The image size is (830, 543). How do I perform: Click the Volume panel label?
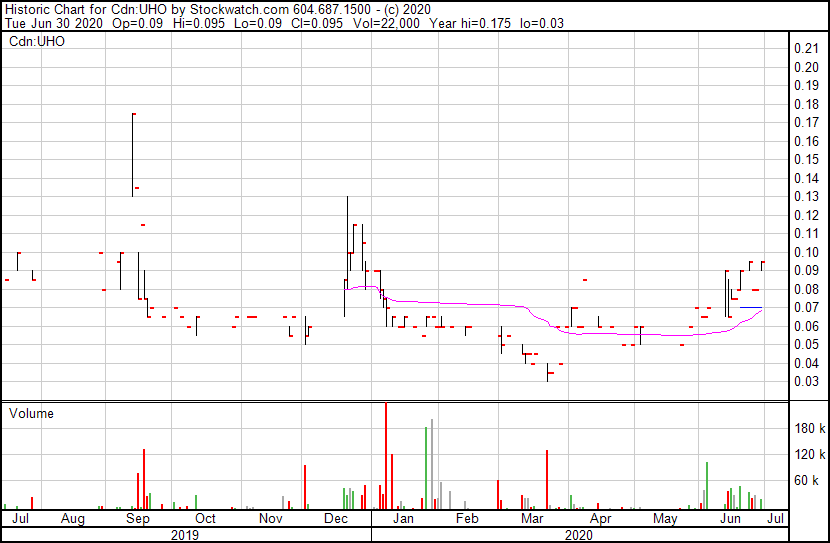(x=31, y=413)
